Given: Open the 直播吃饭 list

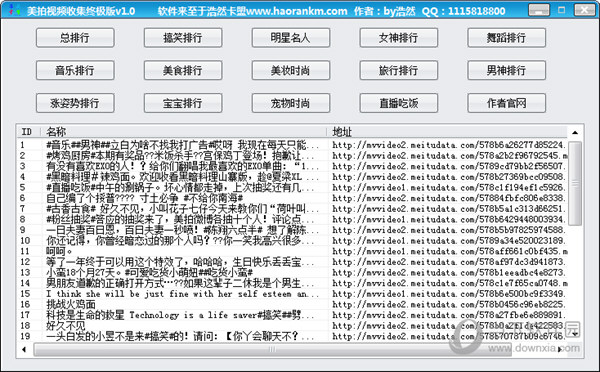Looking at the screenshot, I should (x=399, y=103).
